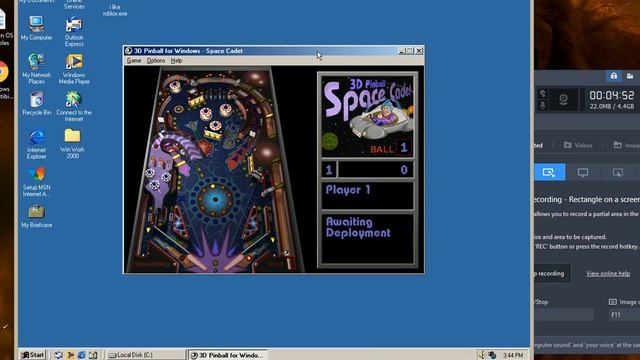640x360 pixels.
Task: Click the pinball table playfield
Action: click(x=214, y=169)
